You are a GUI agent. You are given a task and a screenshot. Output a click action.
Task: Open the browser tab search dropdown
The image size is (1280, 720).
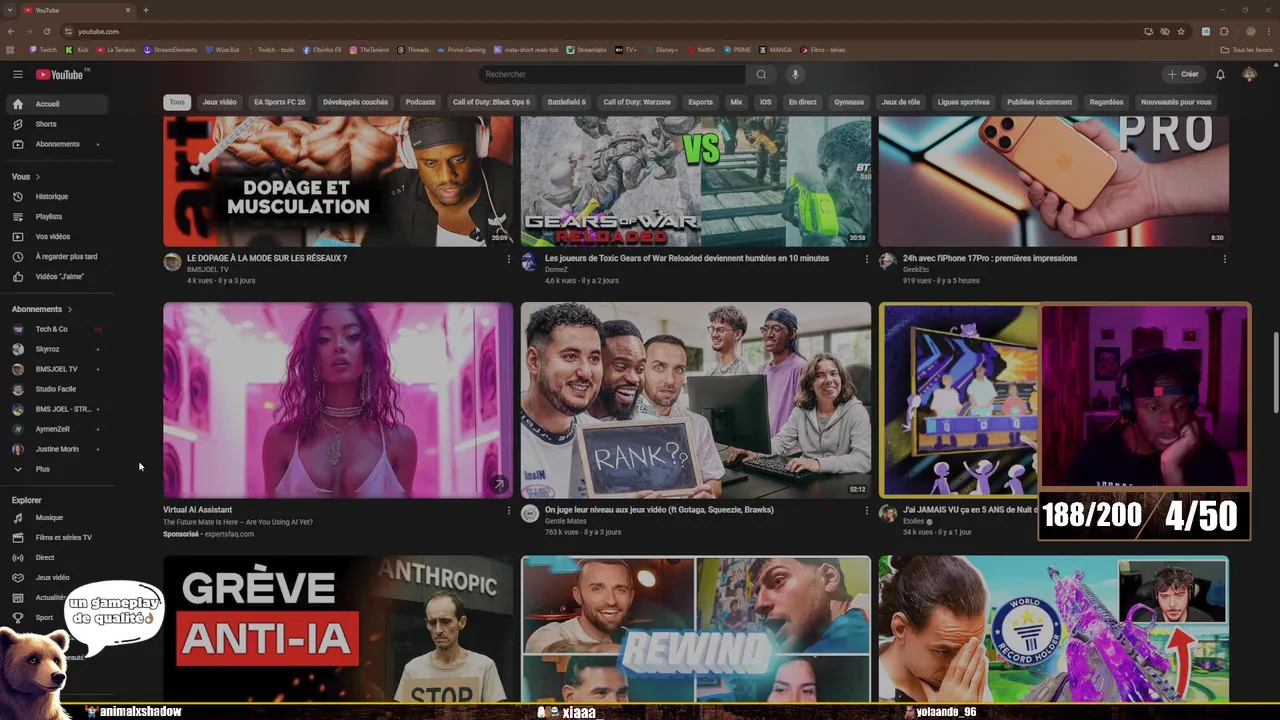(x=10, y=10)
